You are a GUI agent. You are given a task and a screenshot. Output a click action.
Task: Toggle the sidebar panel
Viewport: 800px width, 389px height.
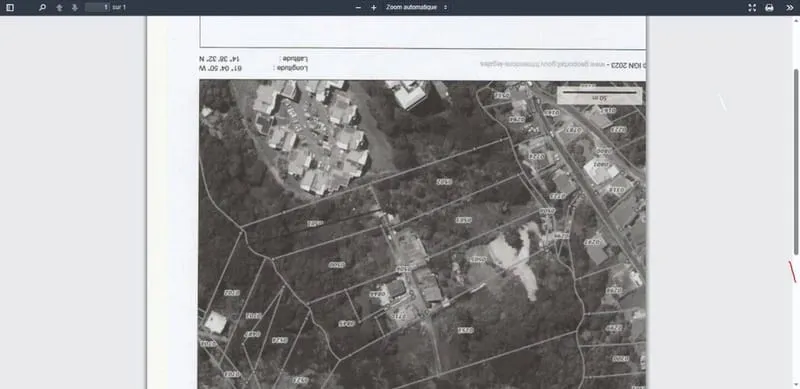(x=10, y=8)
